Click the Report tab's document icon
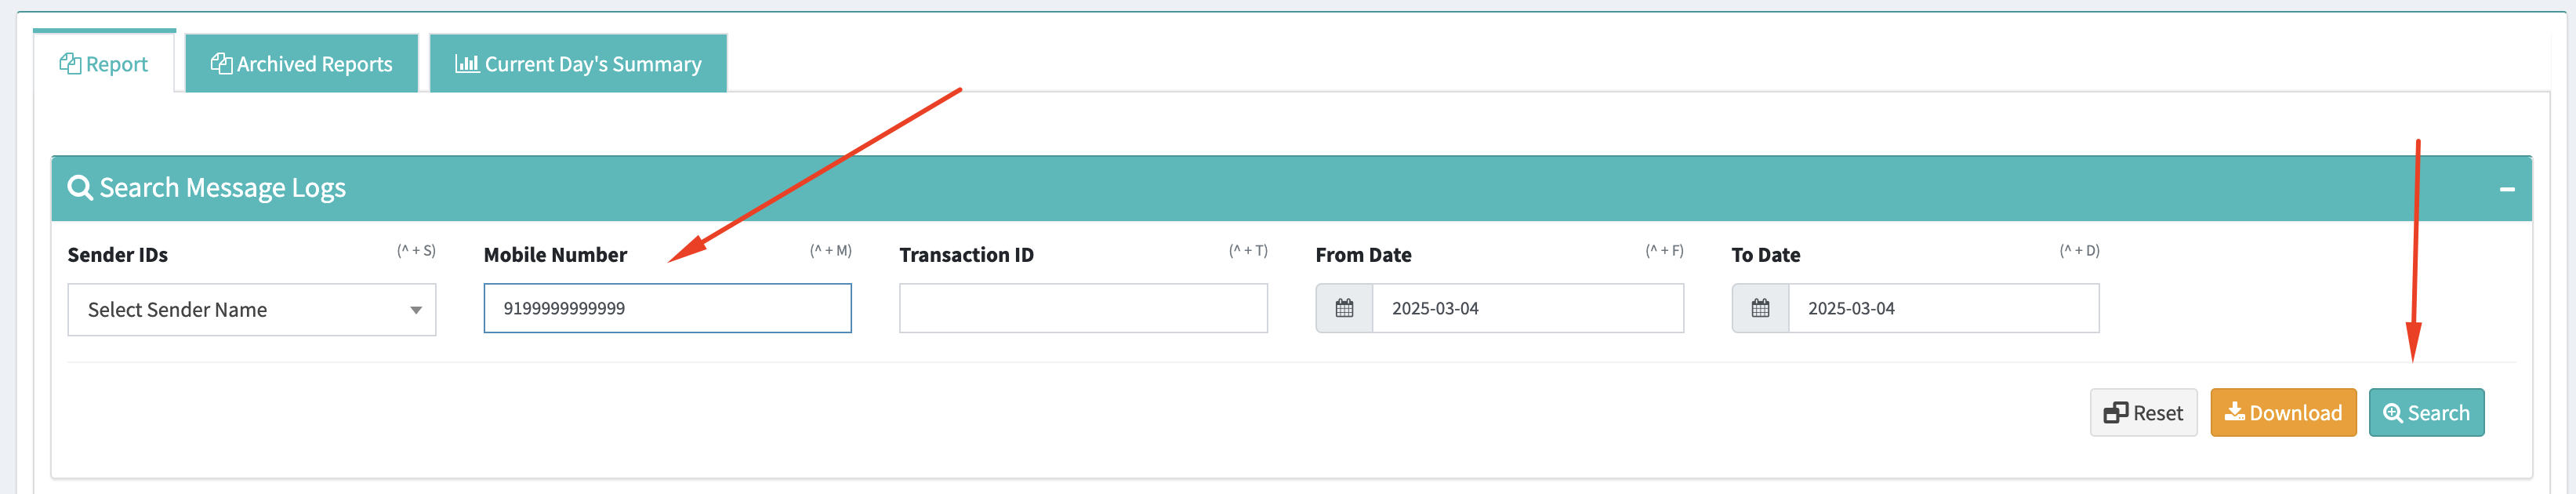Viewport: 2576px width, 494px height. coord(70,64)
